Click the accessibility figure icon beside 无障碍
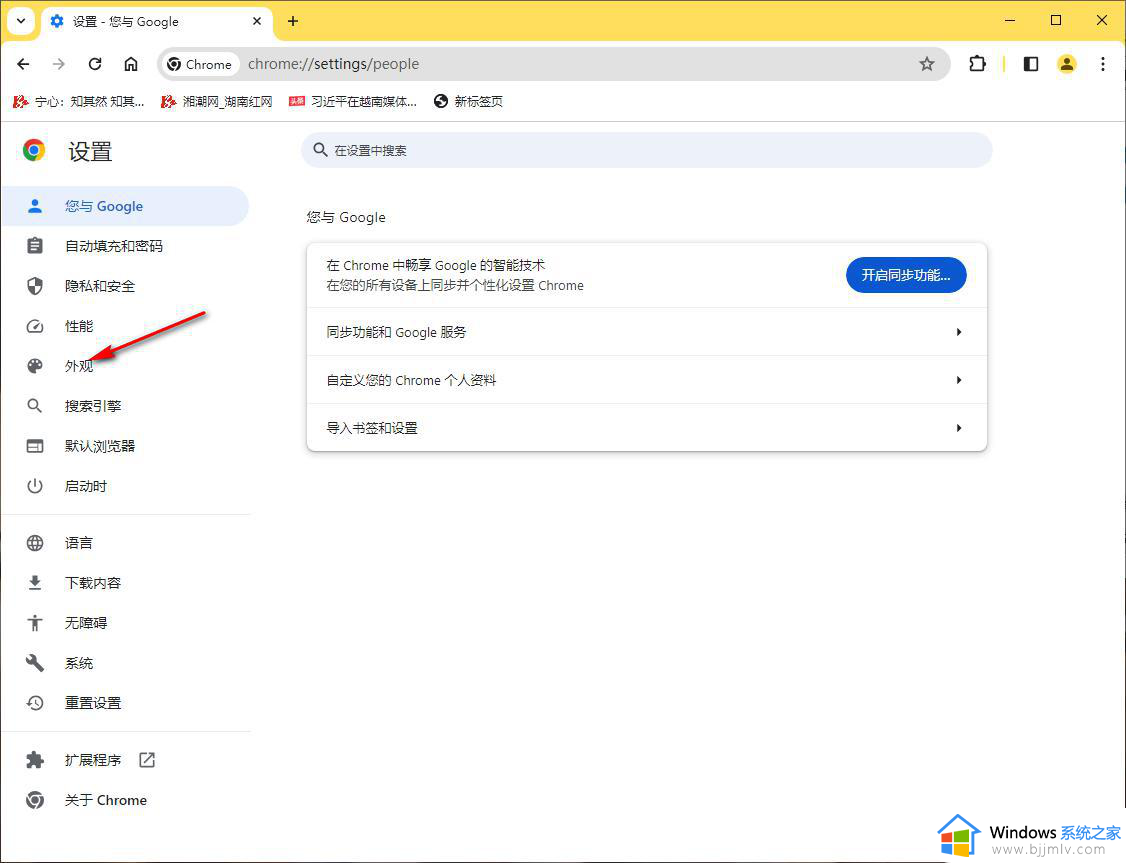 34,623
